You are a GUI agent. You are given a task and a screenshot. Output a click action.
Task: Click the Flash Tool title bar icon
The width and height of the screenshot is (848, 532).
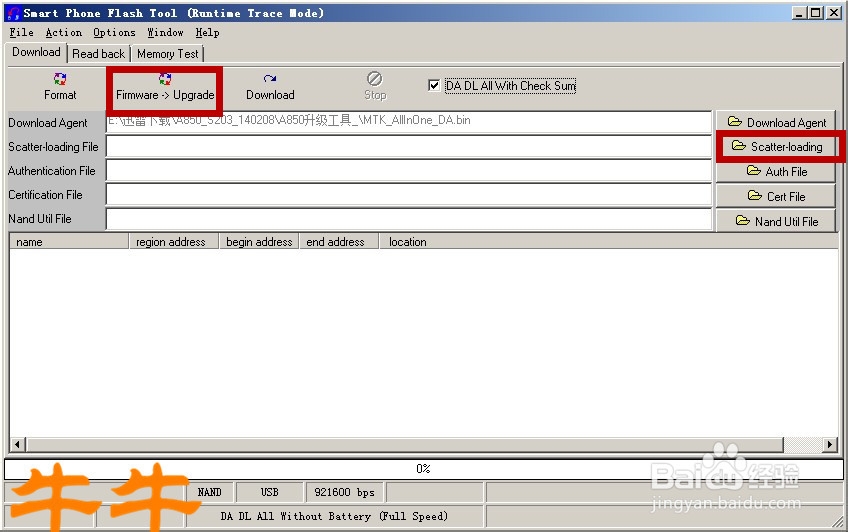[14, 13]
